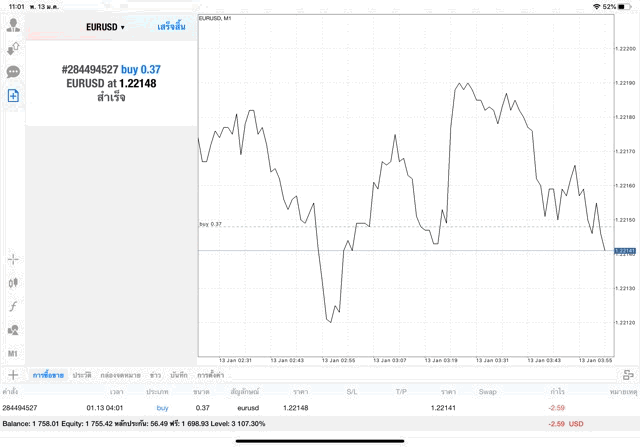Sort by the คำสั่ง order column header
Screen dimensions: 640x447
10,392
